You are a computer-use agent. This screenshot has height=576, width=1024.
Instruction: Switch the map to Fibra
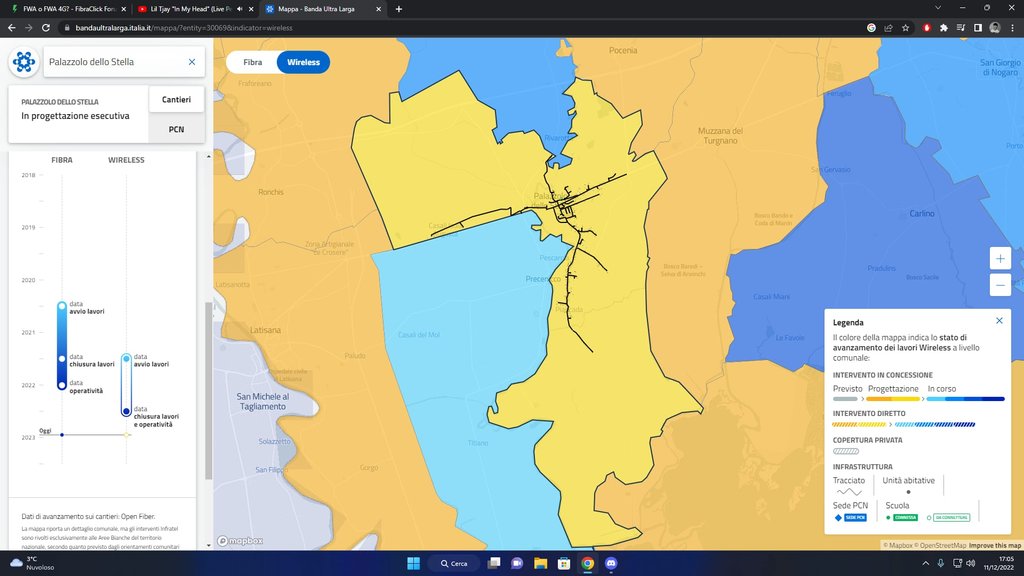251,62
